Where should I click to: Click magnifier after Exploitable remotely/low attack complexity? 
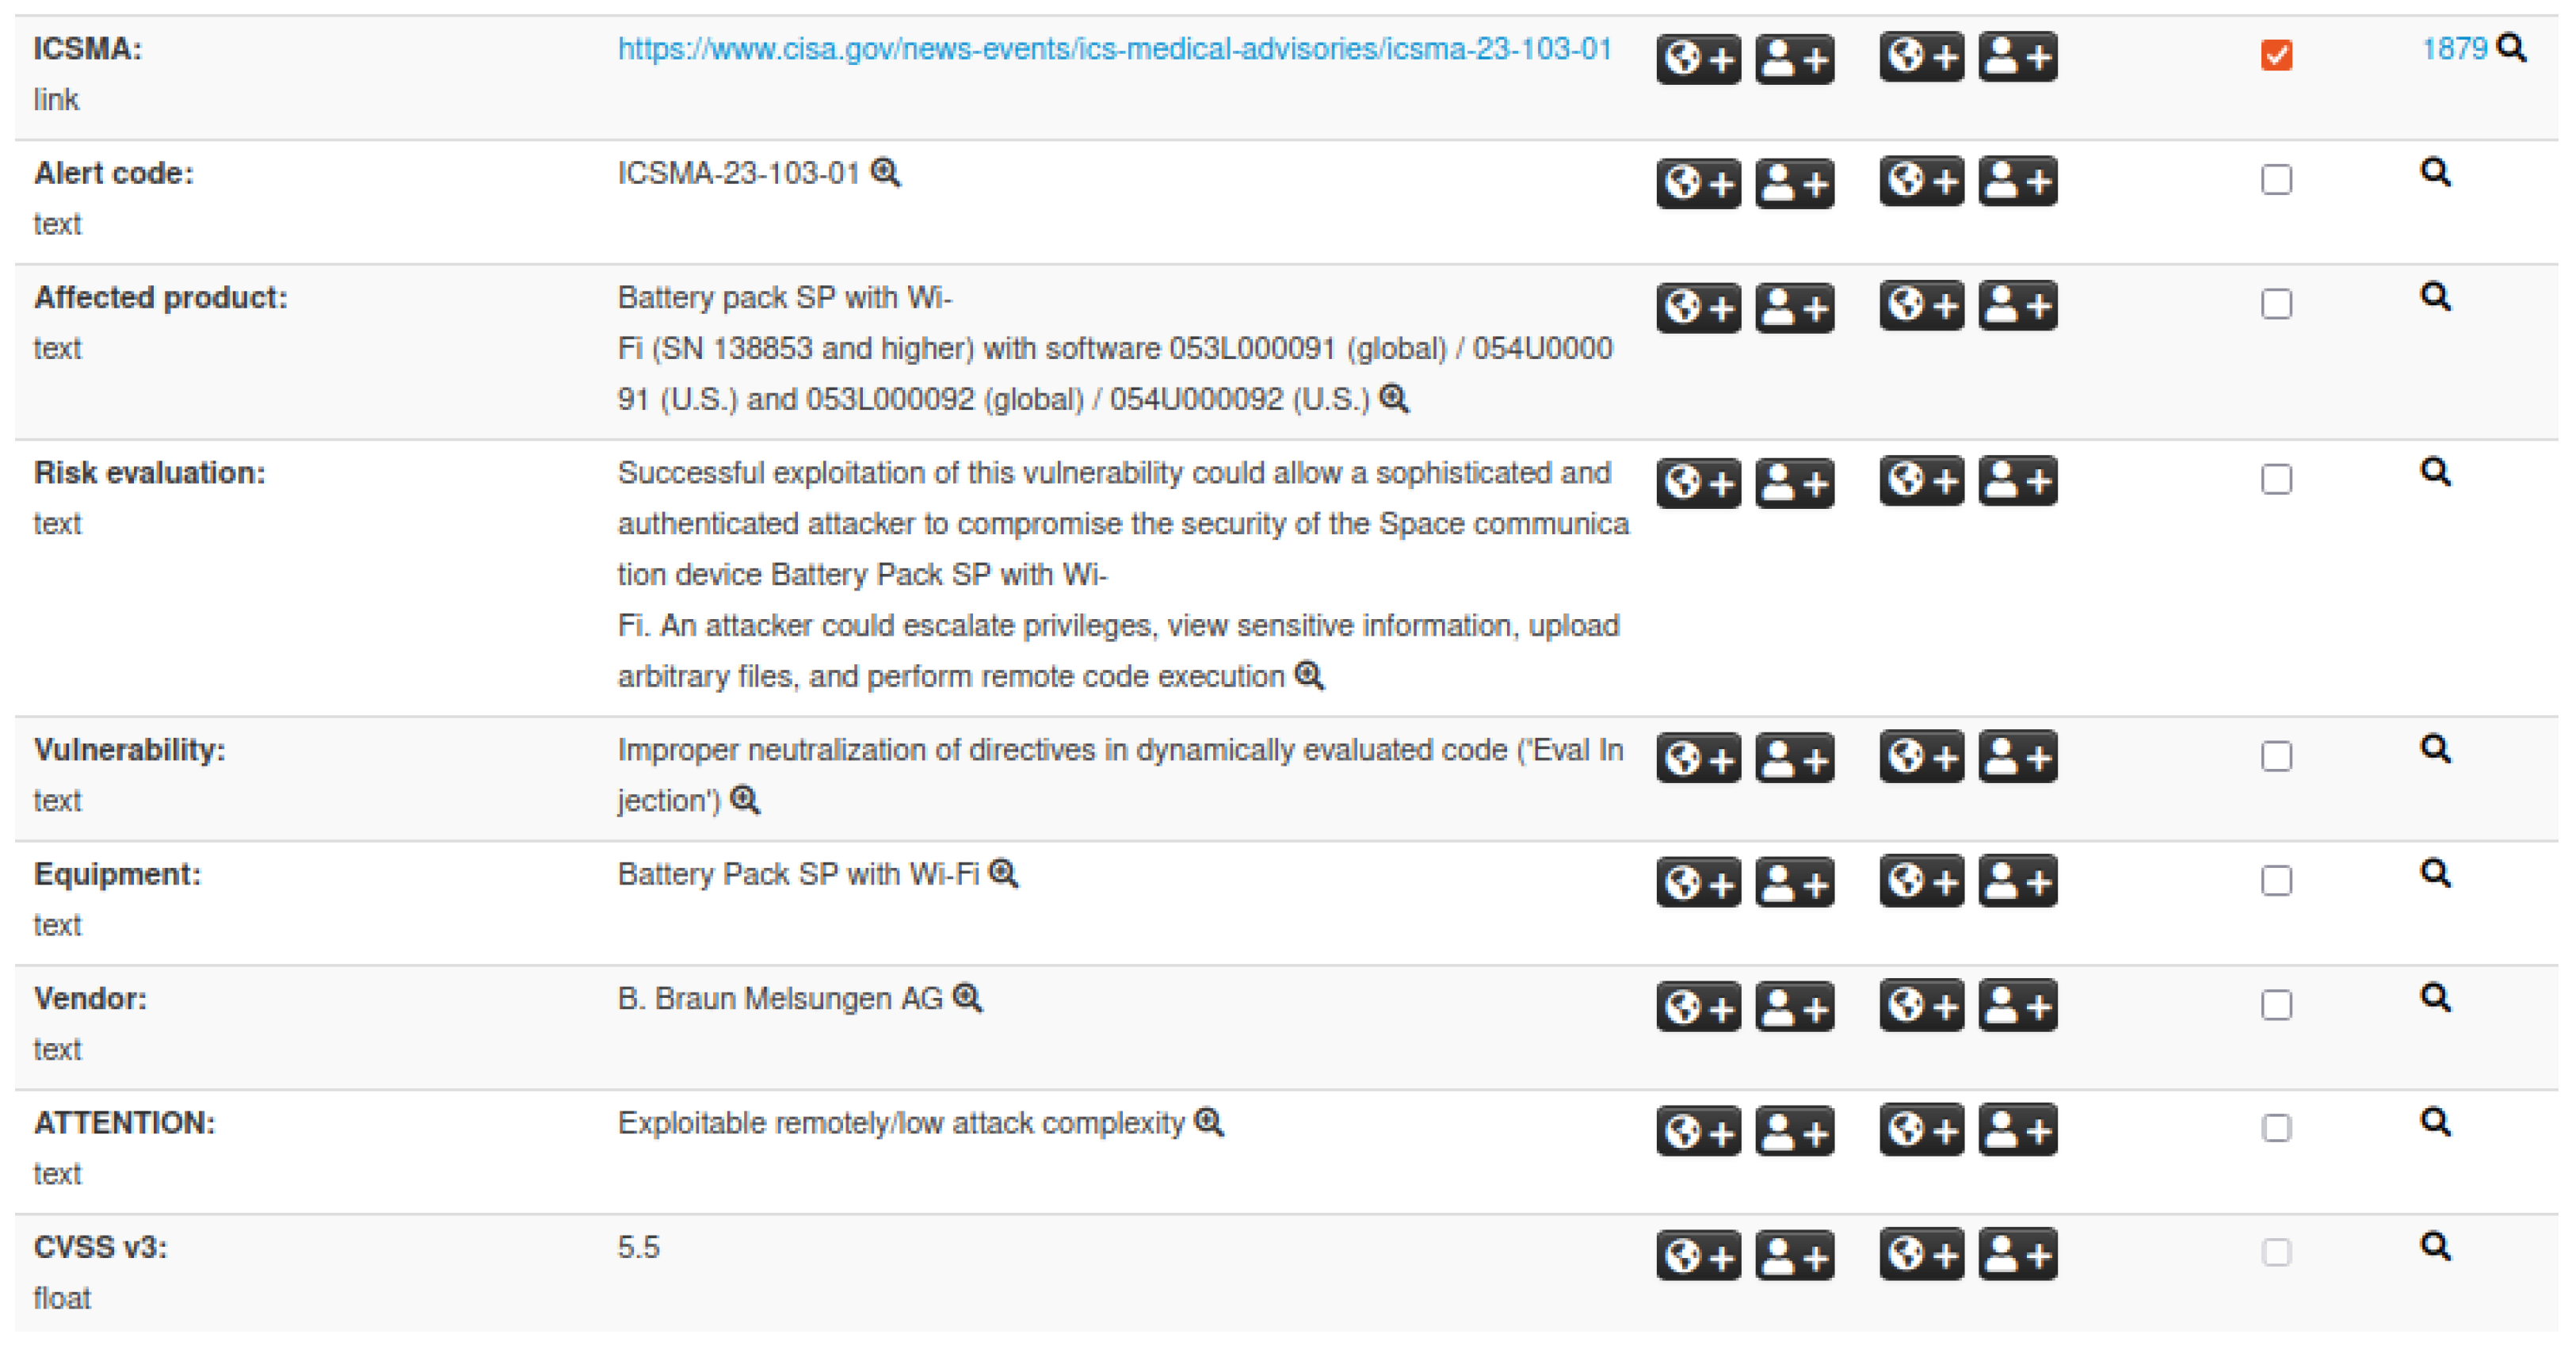point(1209,1123)
